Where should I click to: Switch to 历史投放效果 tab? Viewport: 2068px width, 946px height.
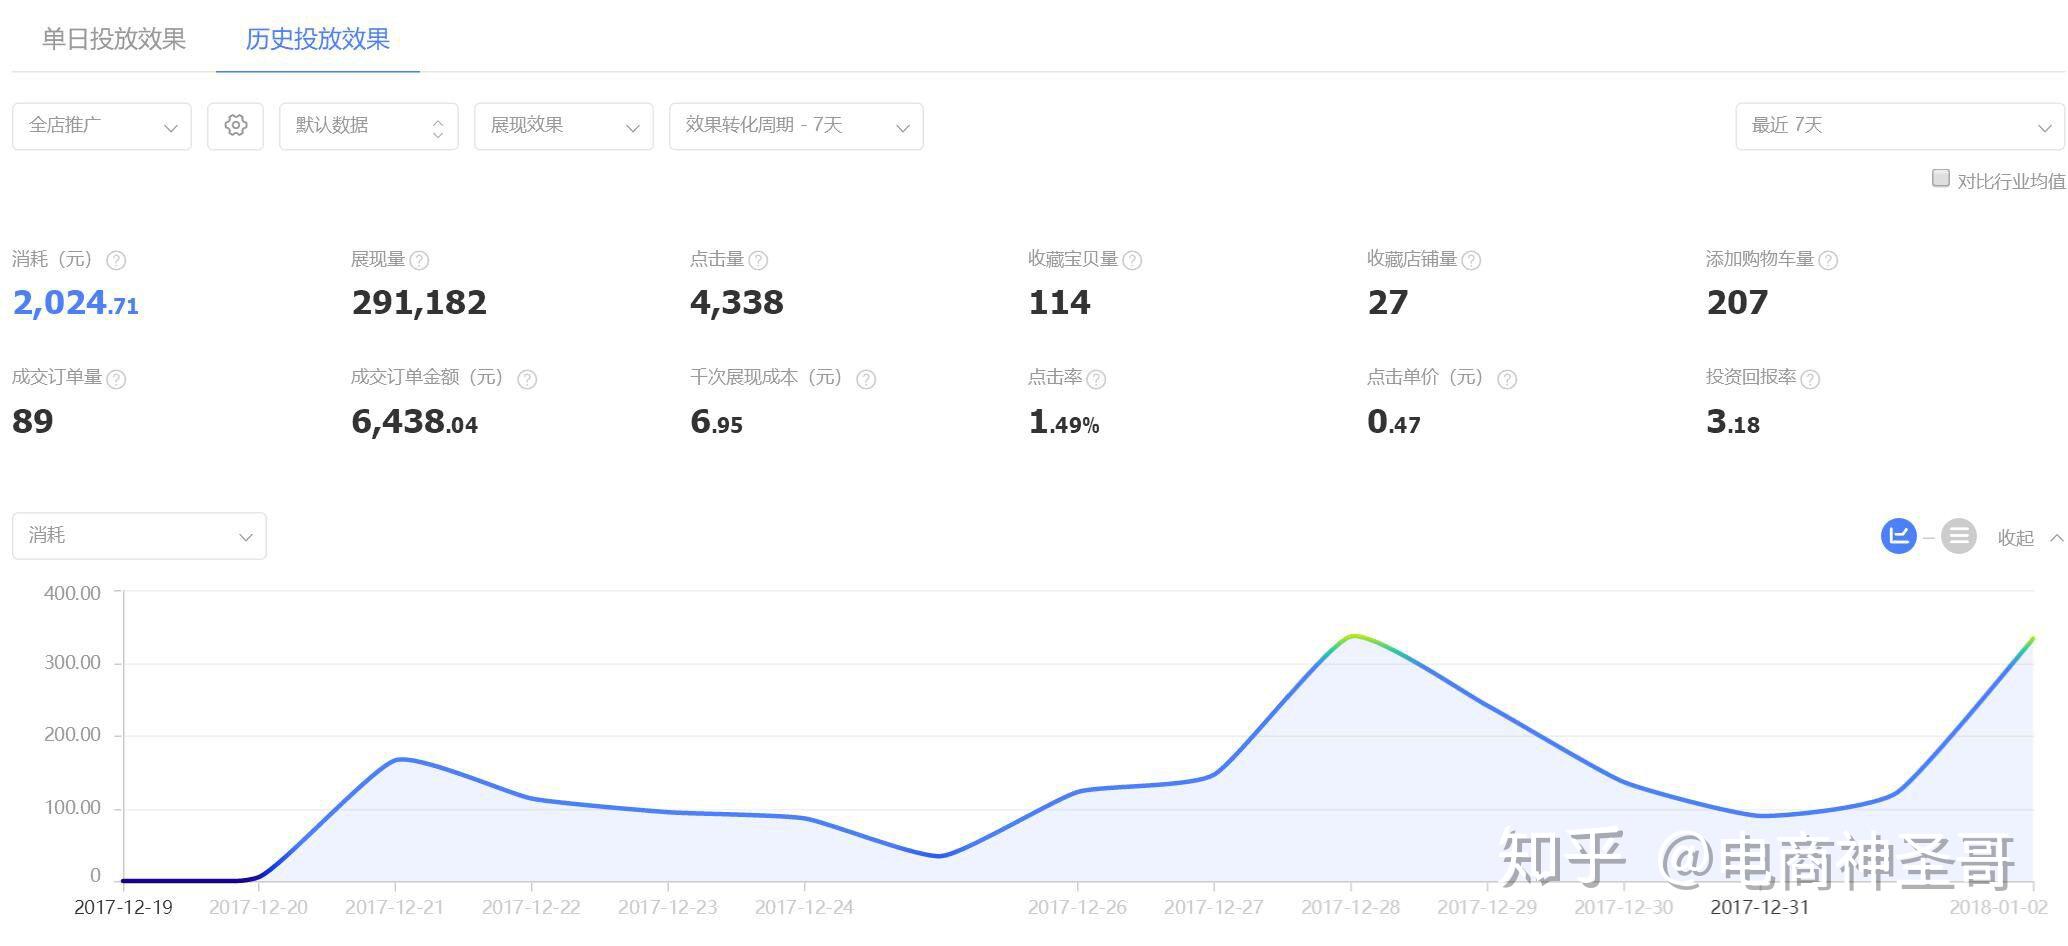(x=318, y=39)
